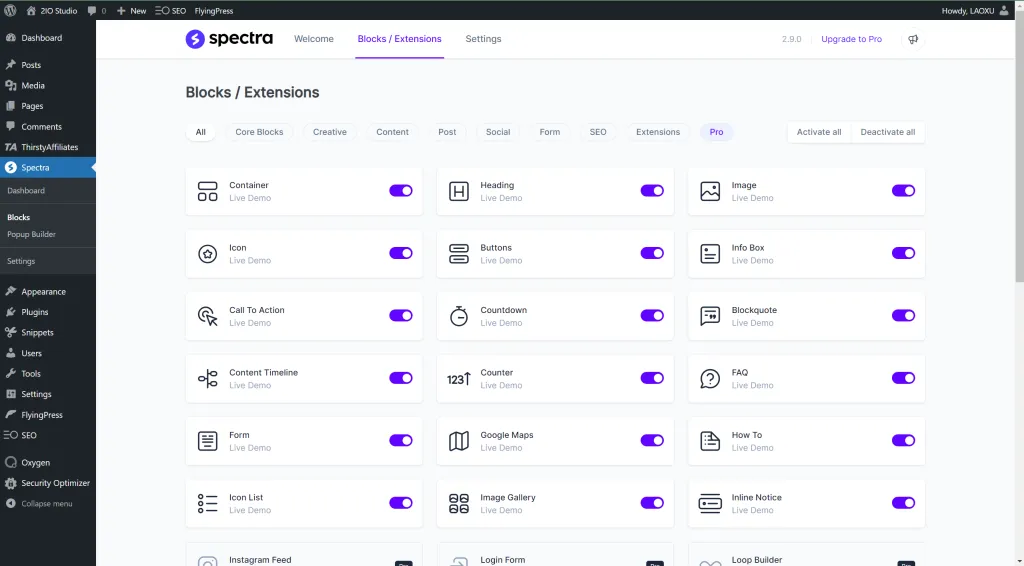The width and height of the screenshot is (1024, 566).
Task: Turn off the Info Box toggle
Action: click(903, 253)
